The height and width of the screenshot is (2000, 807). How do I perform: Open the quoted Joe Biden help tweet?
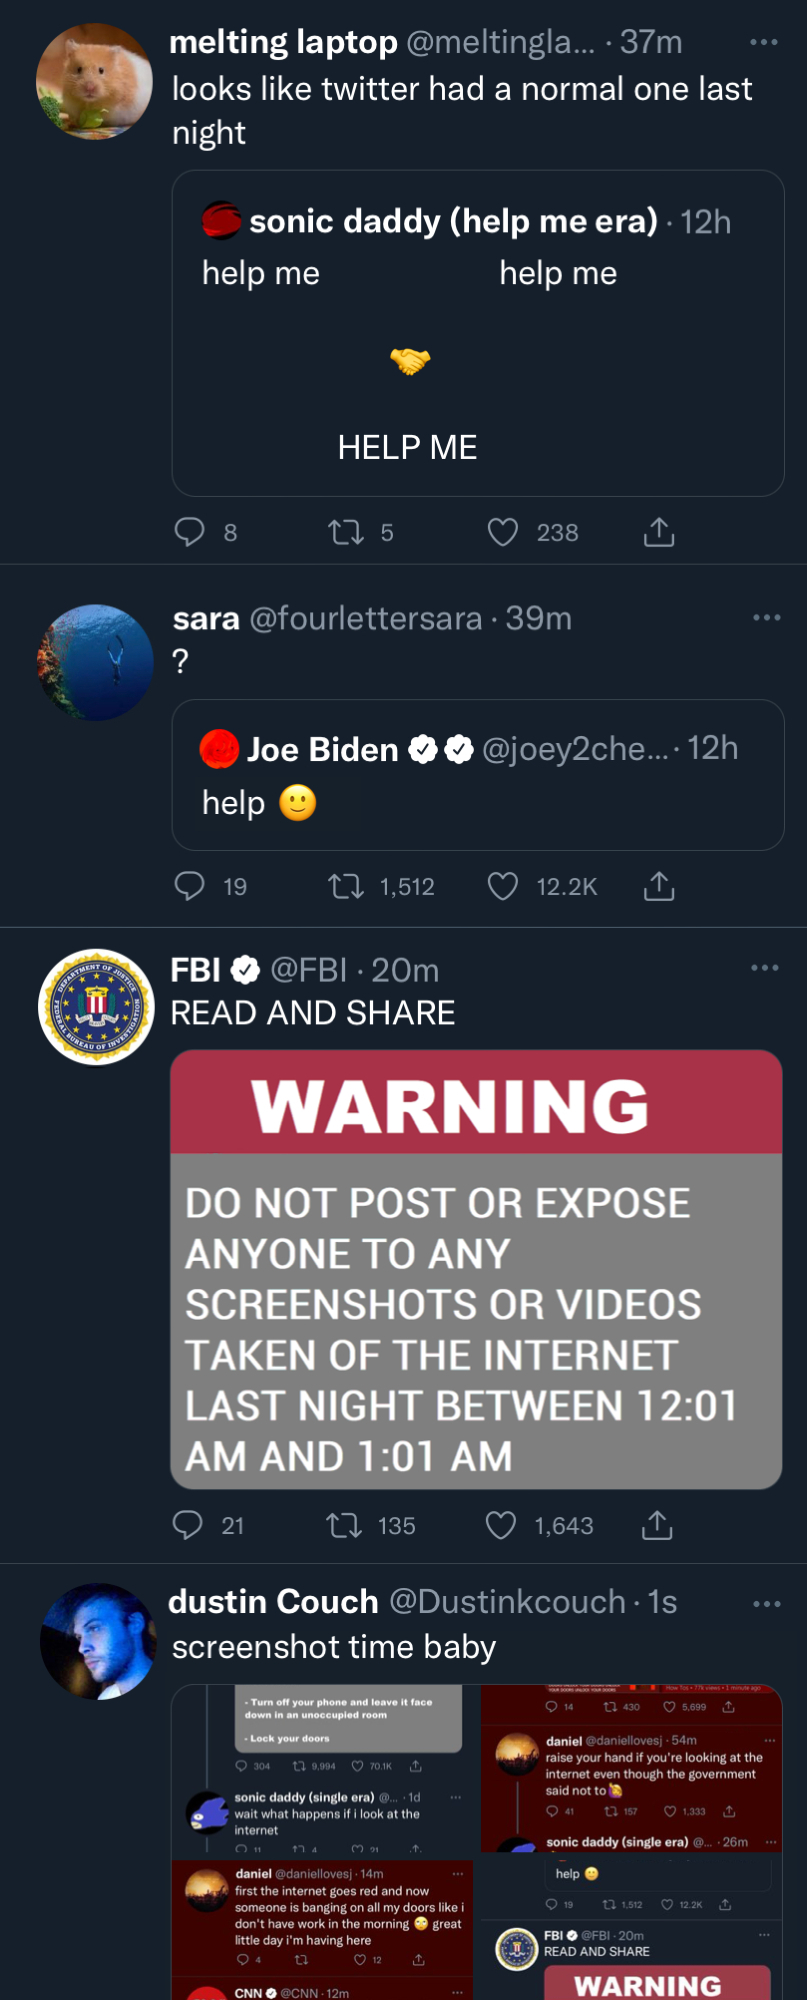tap(478, 775)
